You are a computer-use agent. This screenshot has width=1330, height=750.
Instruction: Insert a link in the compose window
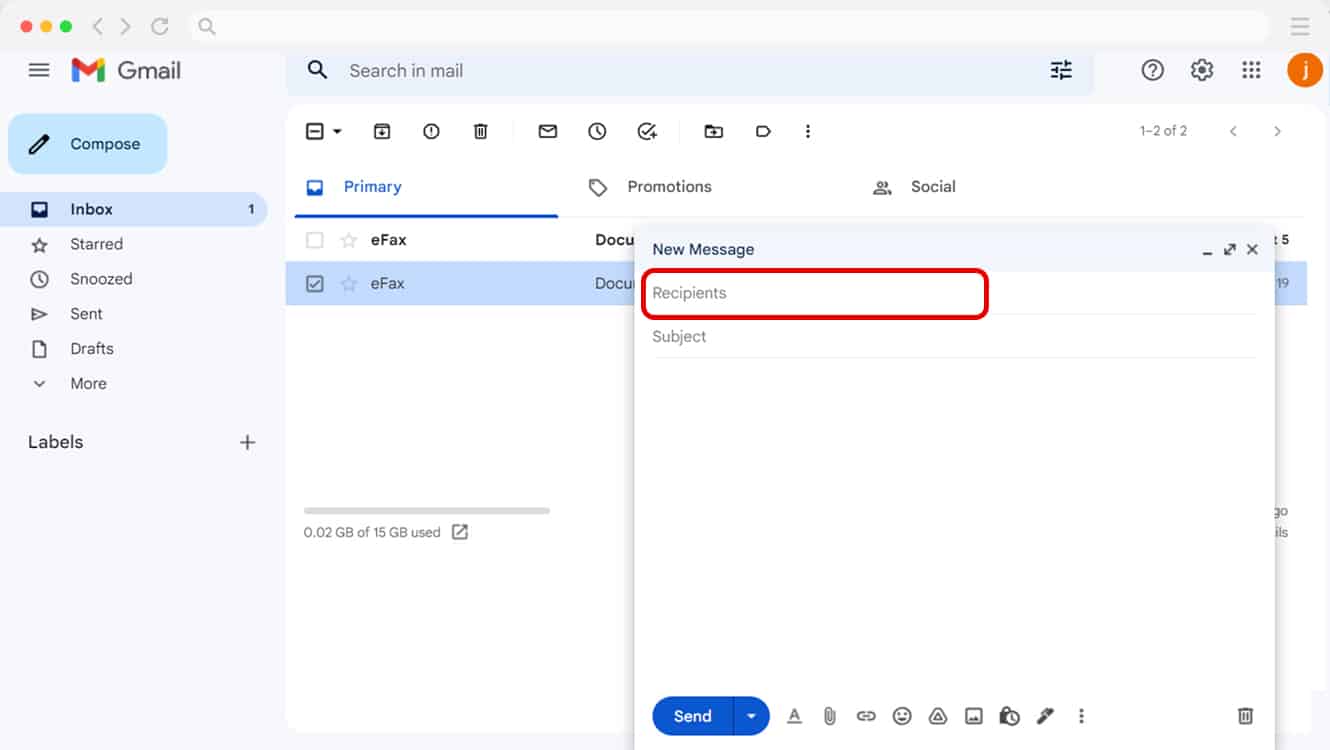click(x=866, y=716)
